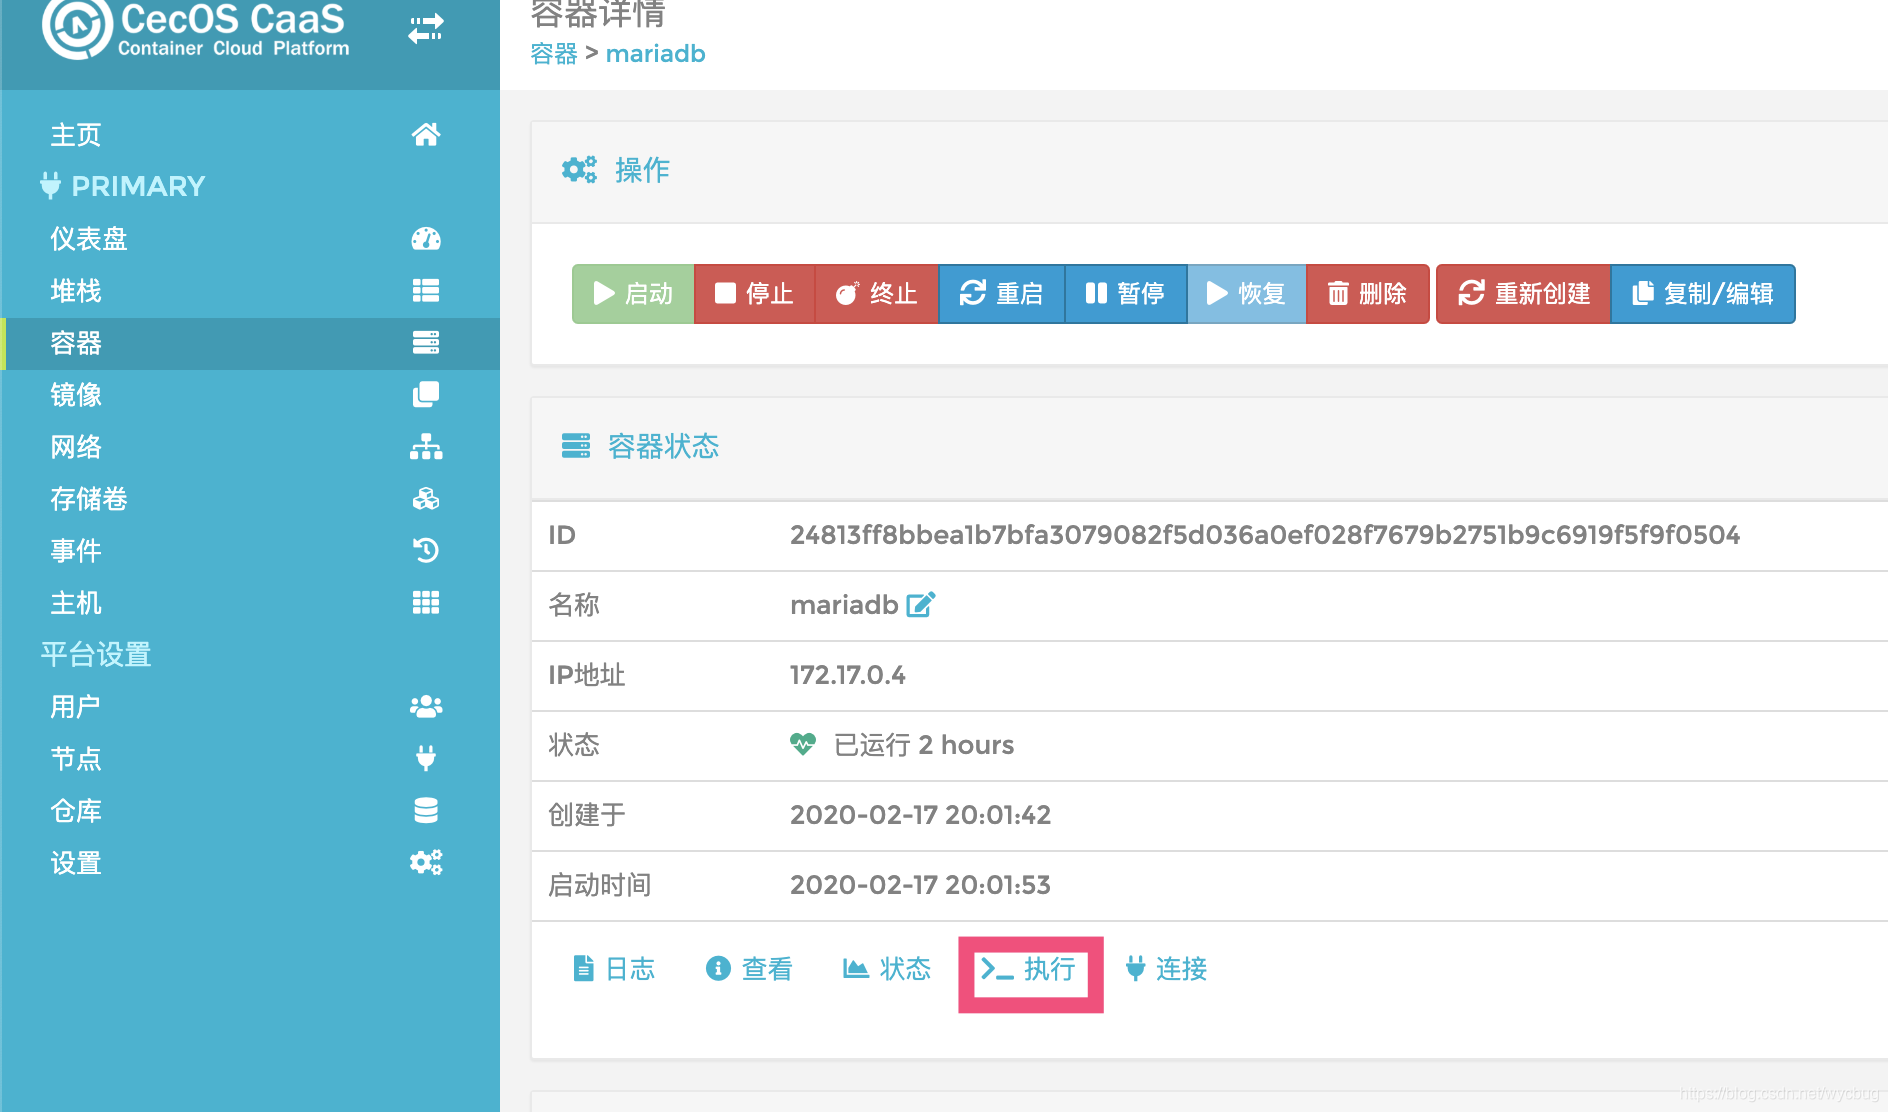Screen dimensions: 1888x1112
Task: Click the home icon next to 主页
Action: pos(426,134)
